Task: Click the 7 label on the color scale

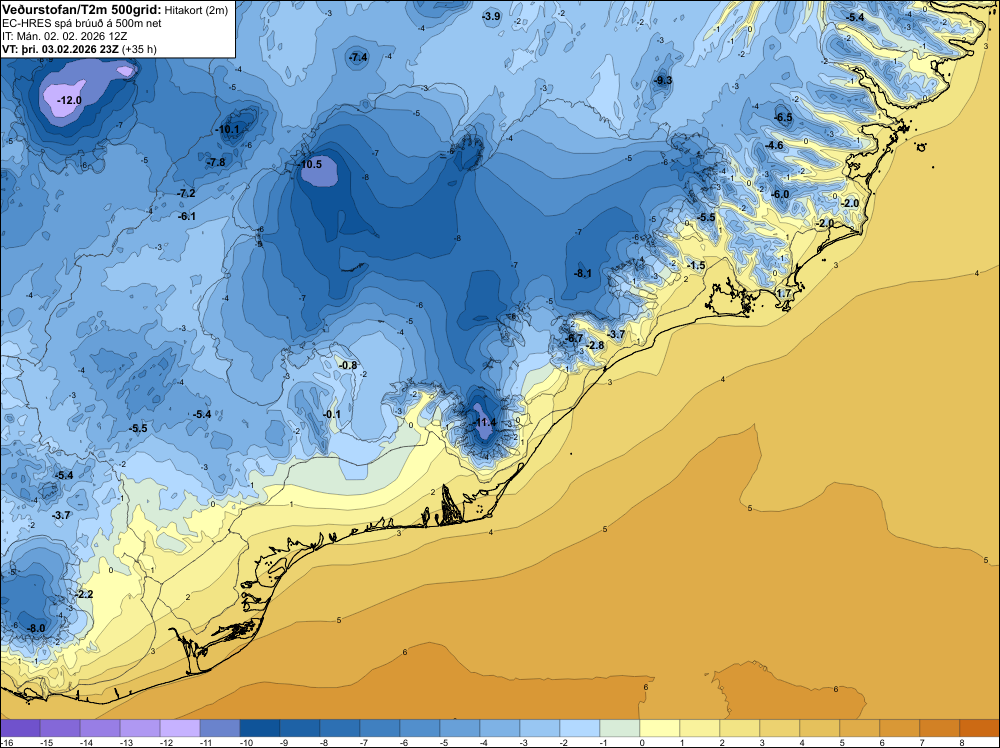Action: pyautogui.click(x=923, y=742)
